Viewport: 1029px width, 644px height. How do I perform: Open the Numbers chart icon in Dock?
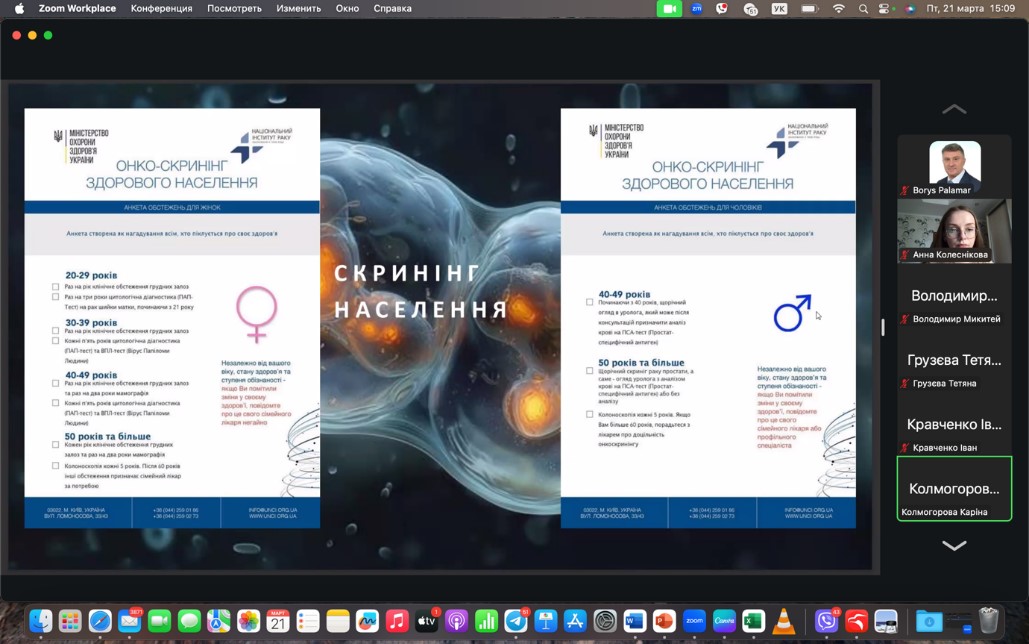[486, 620]
